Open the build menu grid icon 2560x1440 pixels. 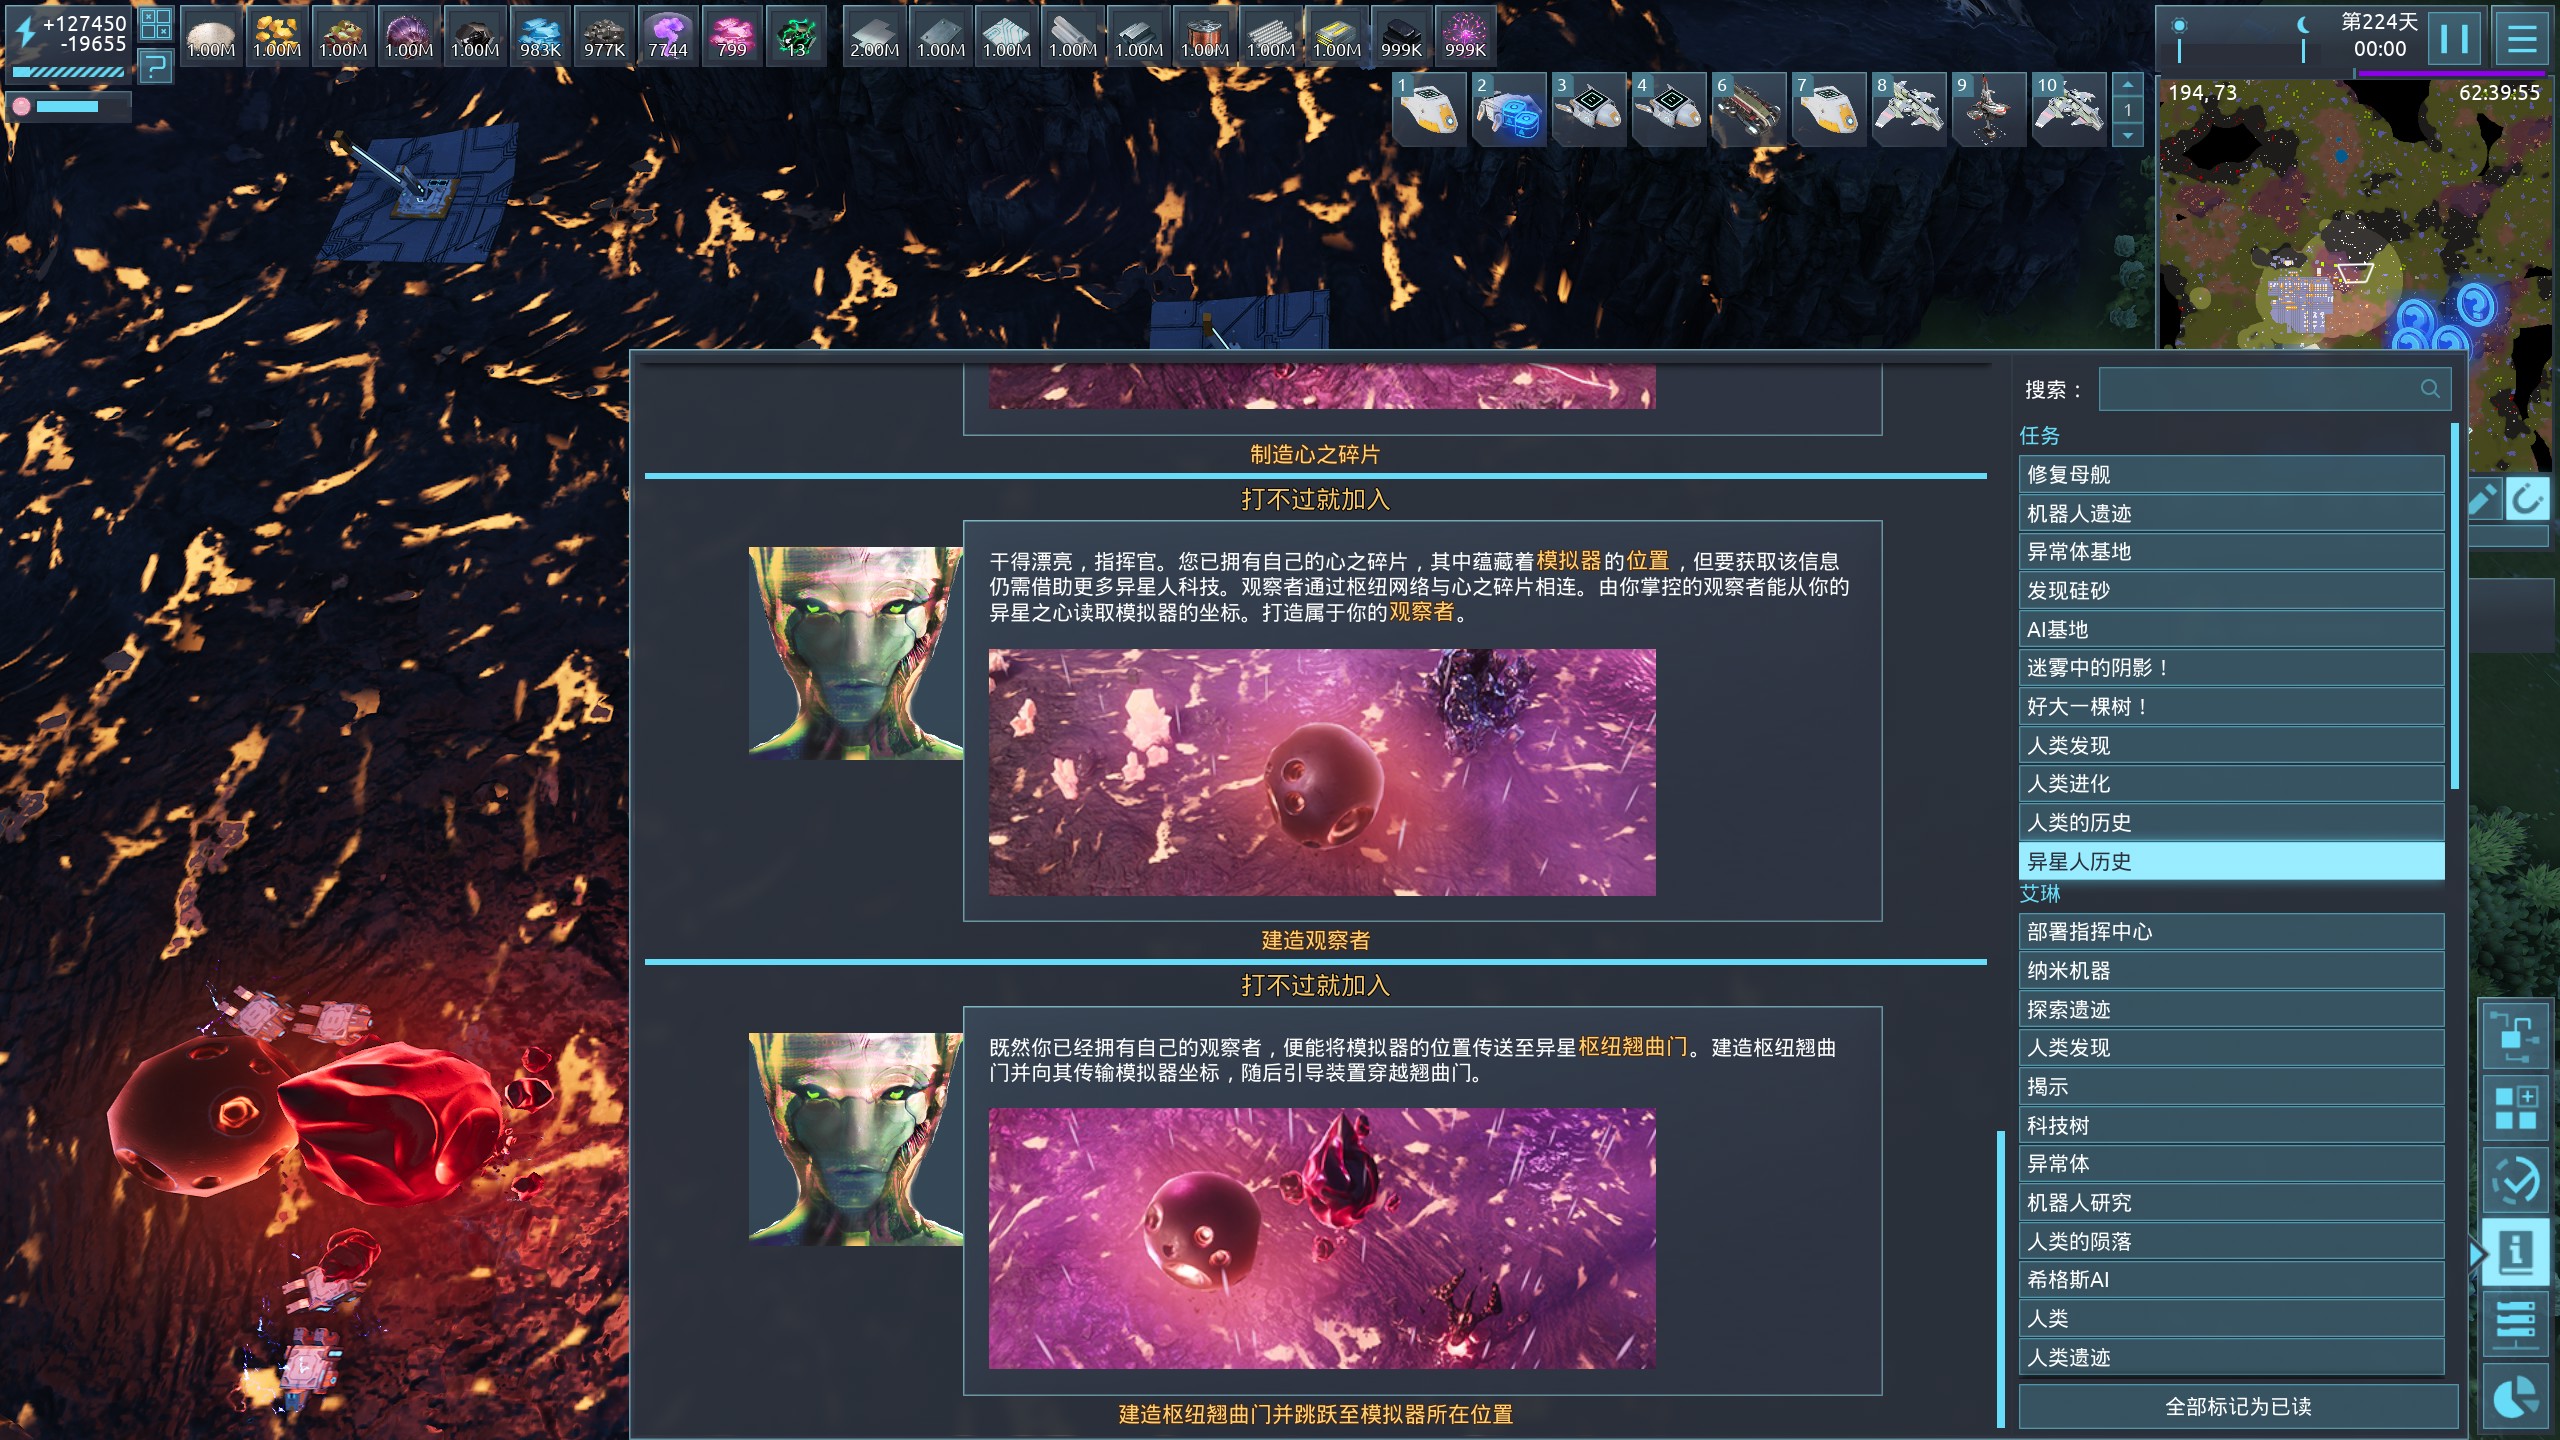(x=2514, y=1109)
